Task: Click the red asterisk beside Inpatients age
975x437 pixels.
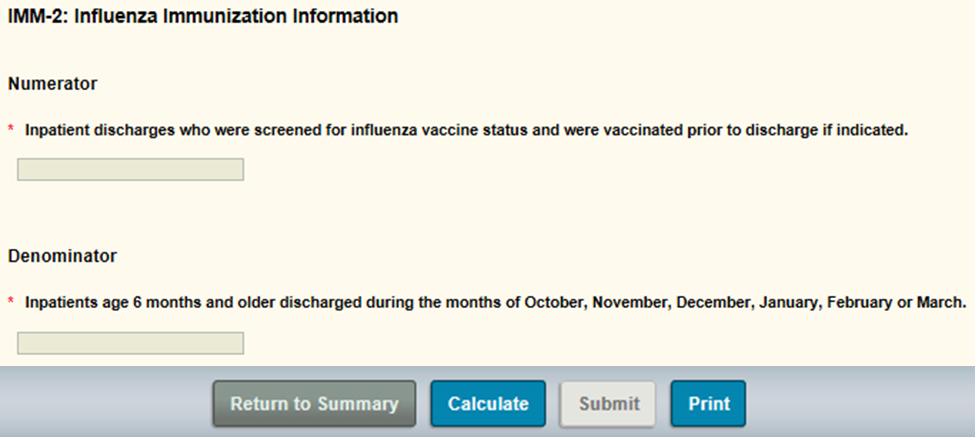Action: click(11, 302)
